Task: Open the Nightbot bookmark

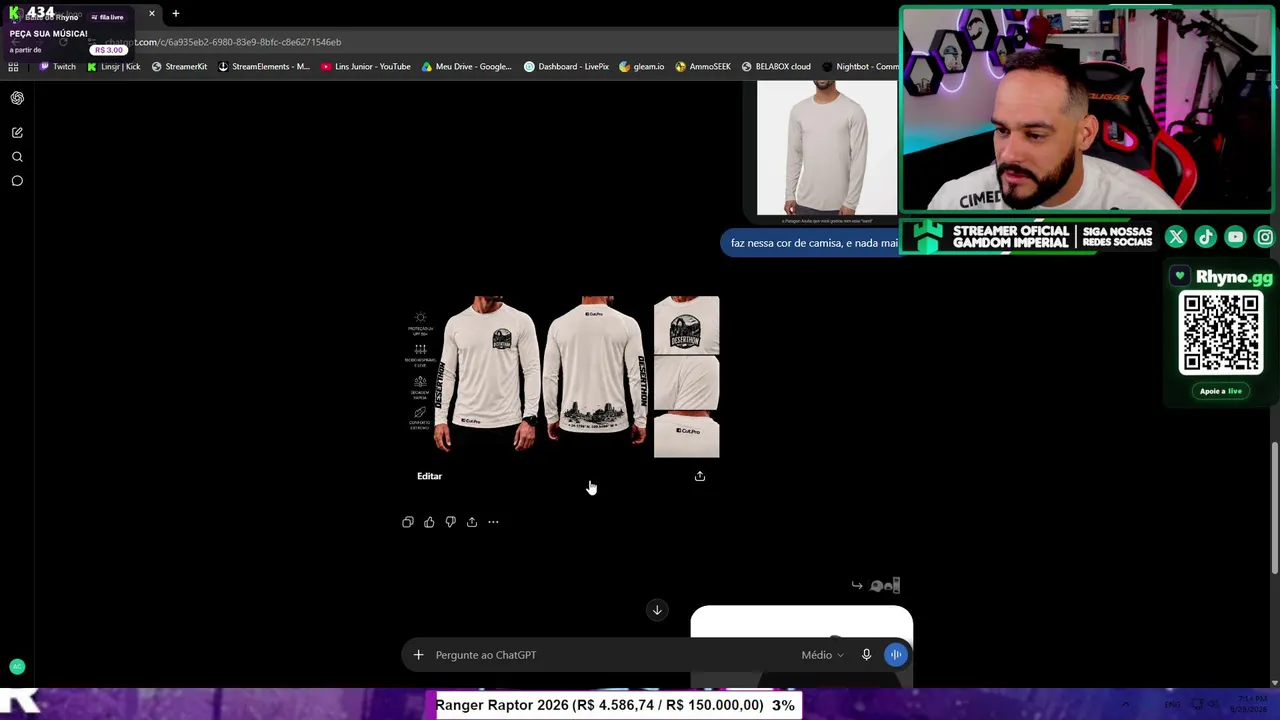Action: 859,67
